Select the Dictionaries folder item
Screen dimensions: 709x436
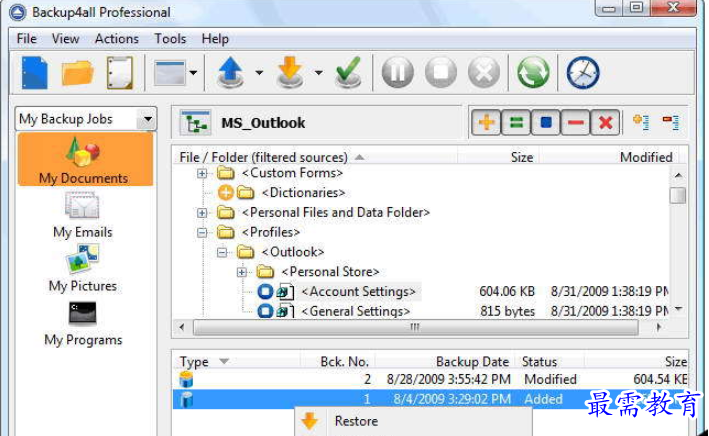(303, 193)
